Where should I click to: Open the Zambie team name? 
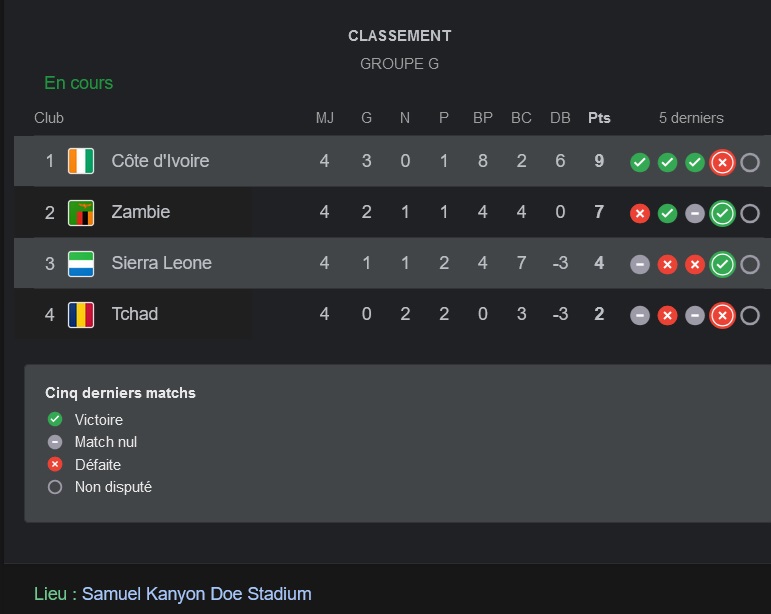pos(141,212)
